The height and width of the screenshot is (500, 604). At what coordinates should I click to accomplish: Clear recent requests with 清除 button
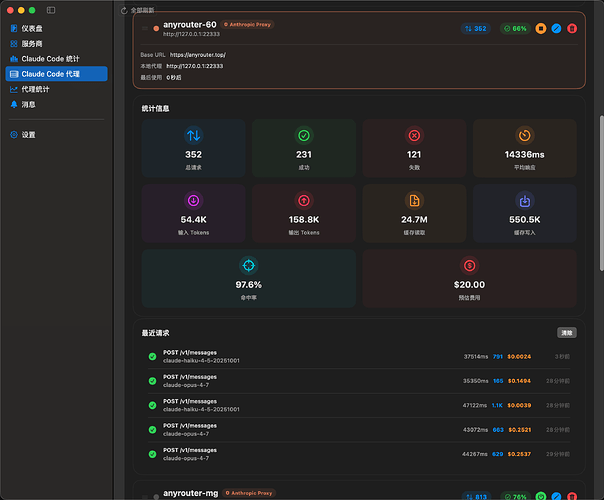click(x=567, y=333)
